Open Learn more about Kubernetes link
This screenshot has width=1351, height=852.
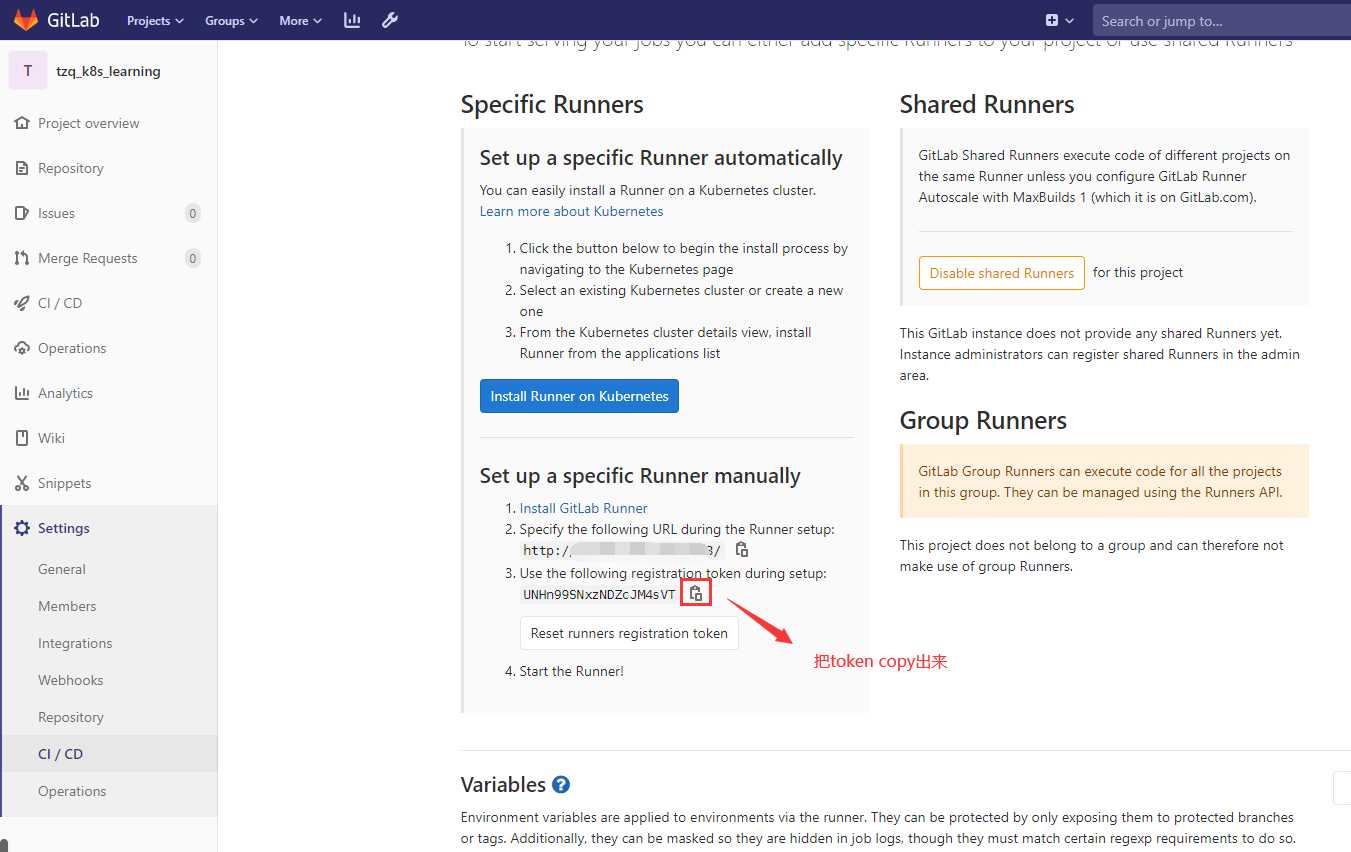571,211
